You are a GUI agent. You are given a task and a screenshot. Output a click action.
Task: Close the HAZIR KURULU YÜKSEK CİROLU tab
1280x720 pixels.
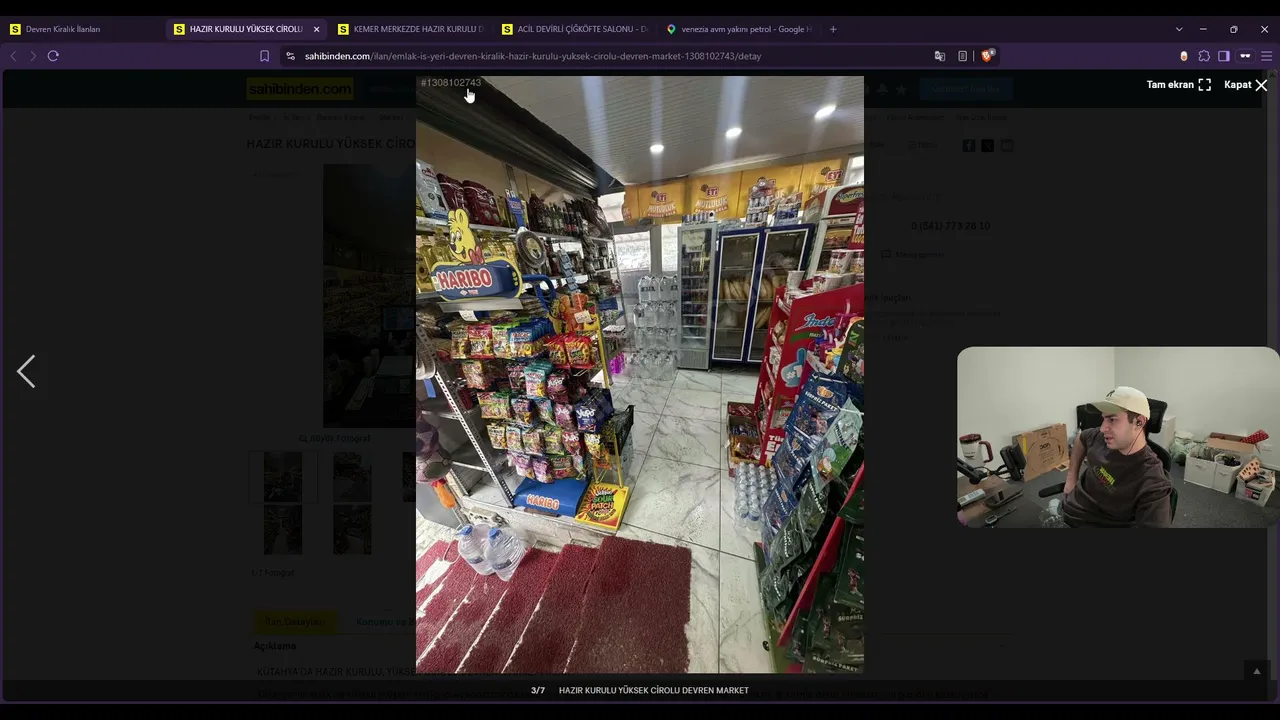coord(317,29)
